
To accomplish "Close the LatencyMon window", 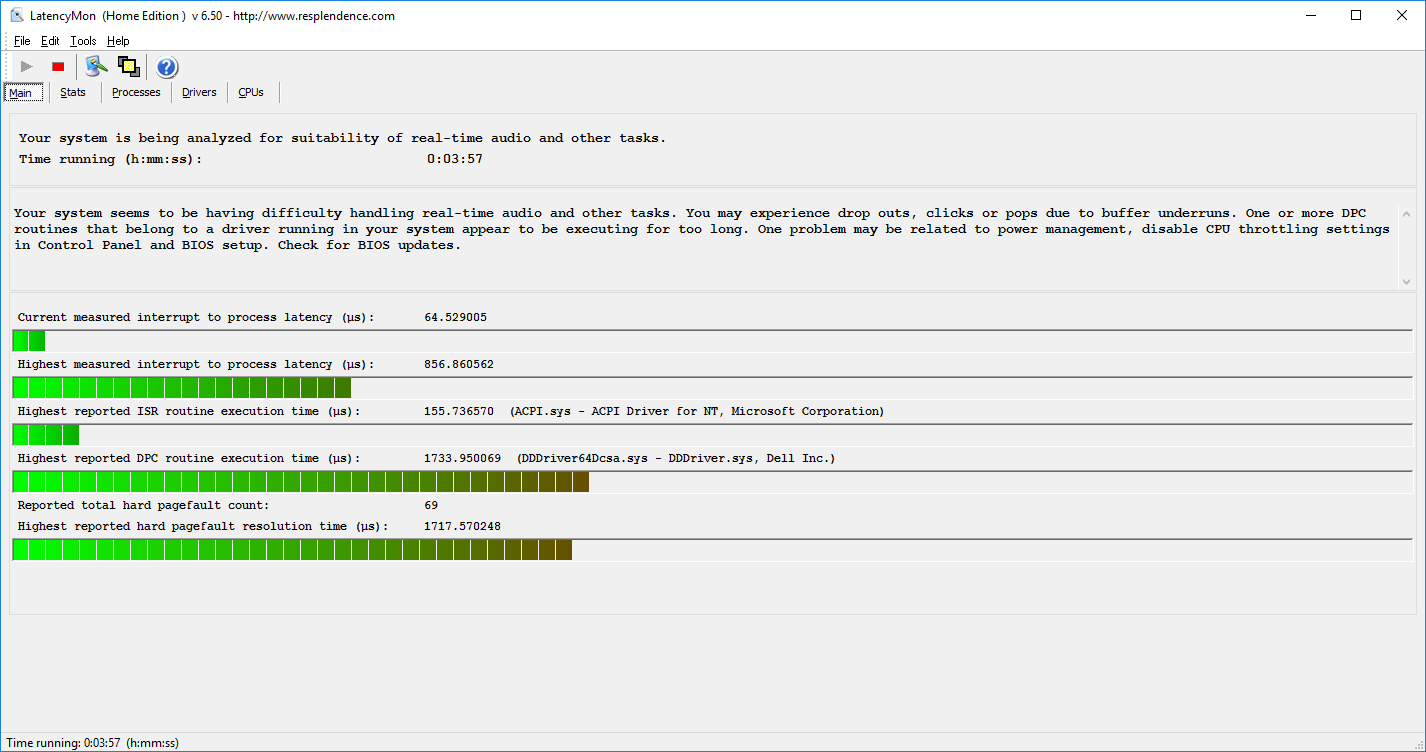I will 1402,15.
